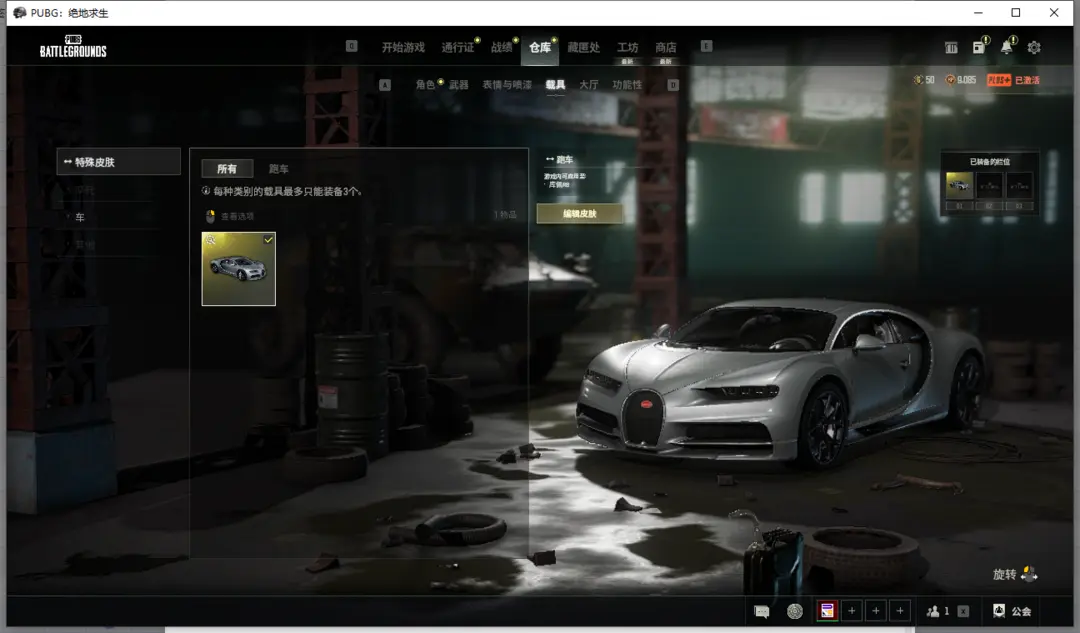1080x633 pixels.
Task: Click the E key icon right of 商店
Action: (x=706, y=46)
